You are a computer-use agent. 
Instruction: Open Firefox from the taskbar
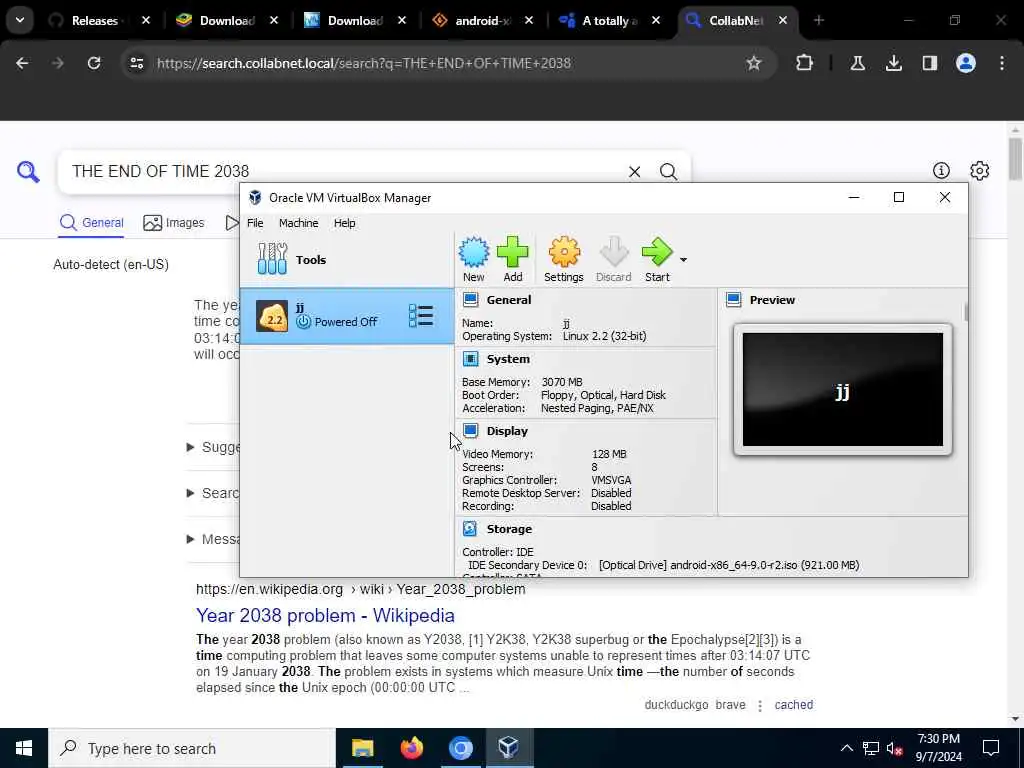point(411,748)
